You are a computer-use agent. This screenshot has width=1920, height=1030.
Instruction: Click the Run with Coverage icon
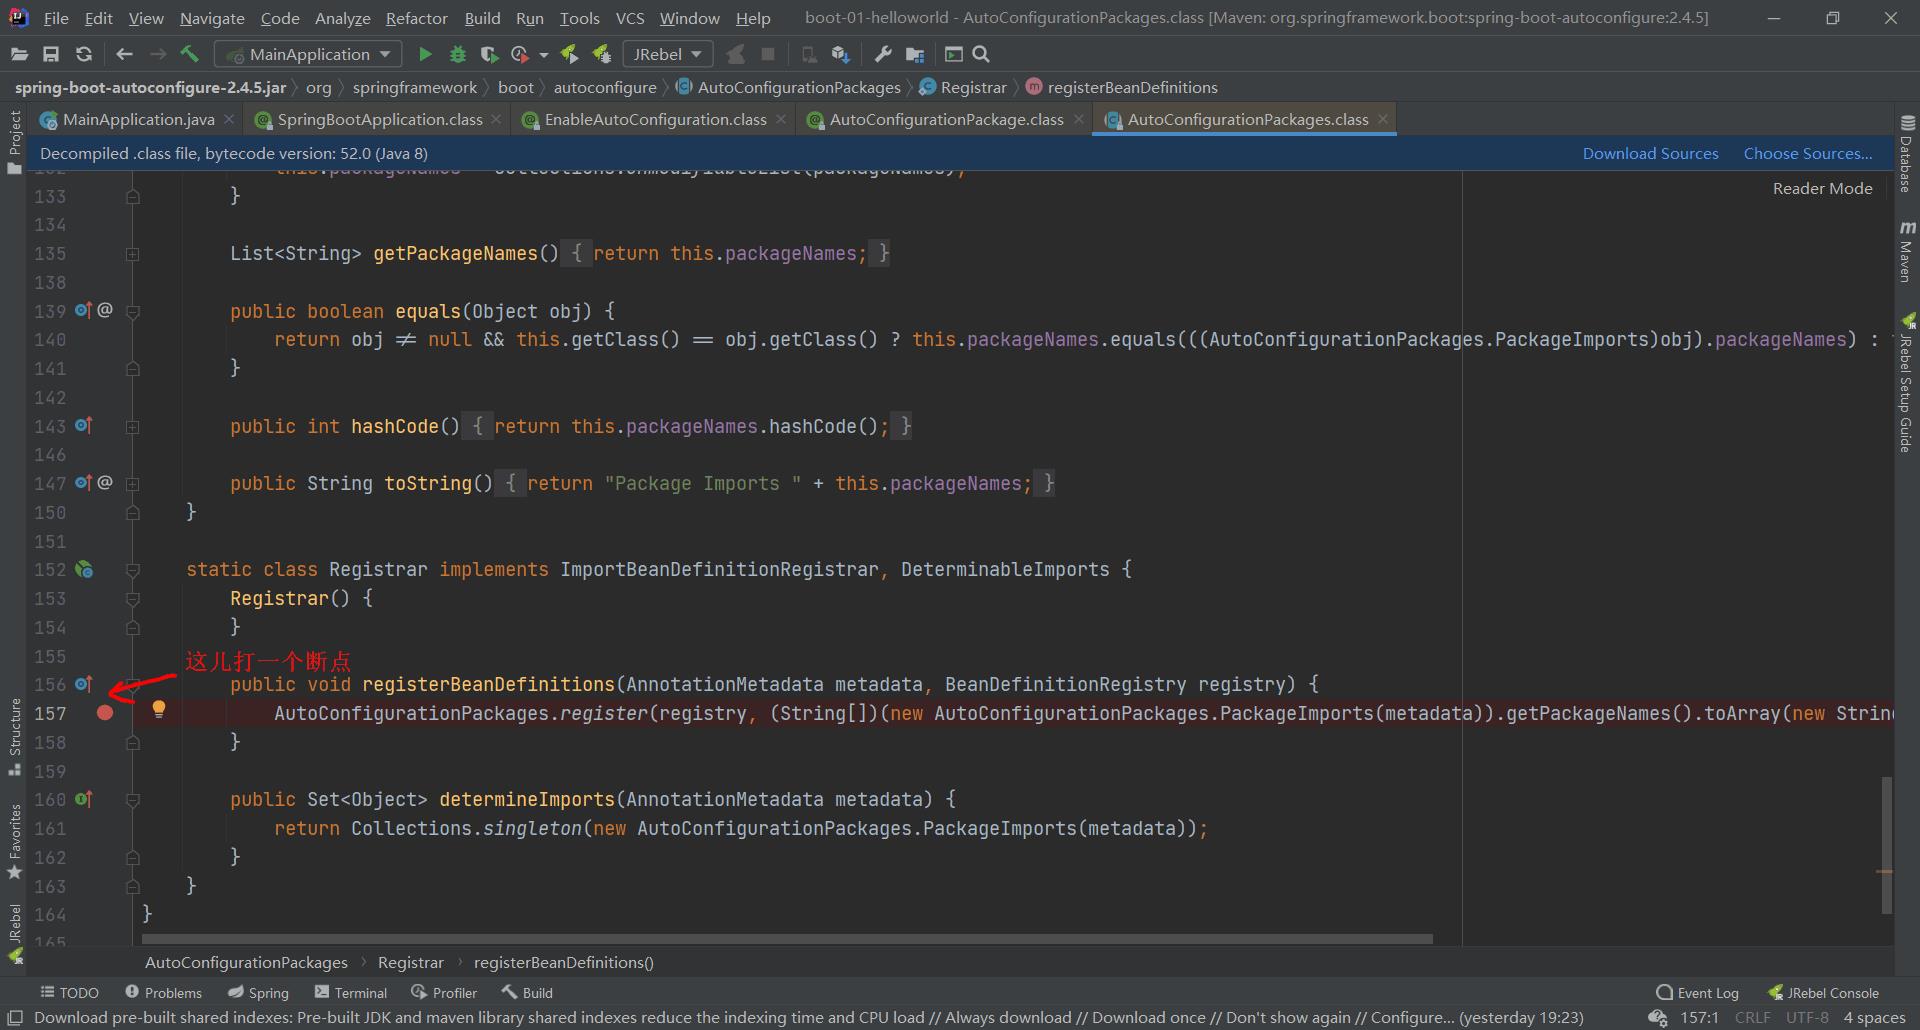point(489,54)
